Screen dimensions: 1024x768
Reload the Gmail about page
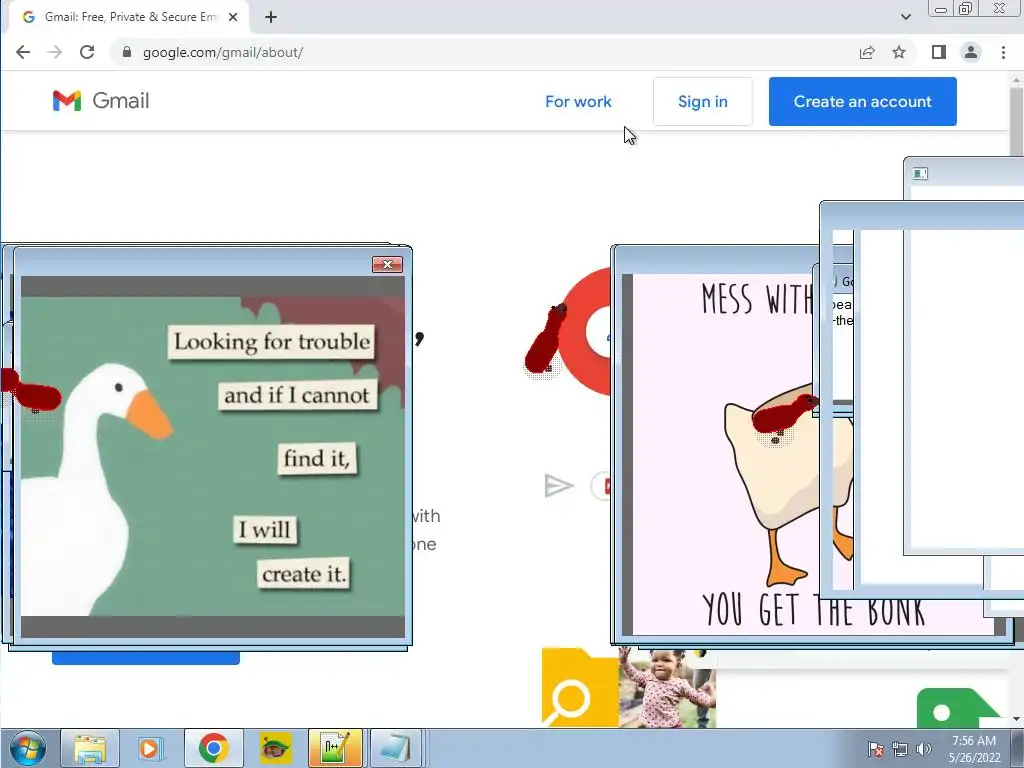(x=87, y=52)
